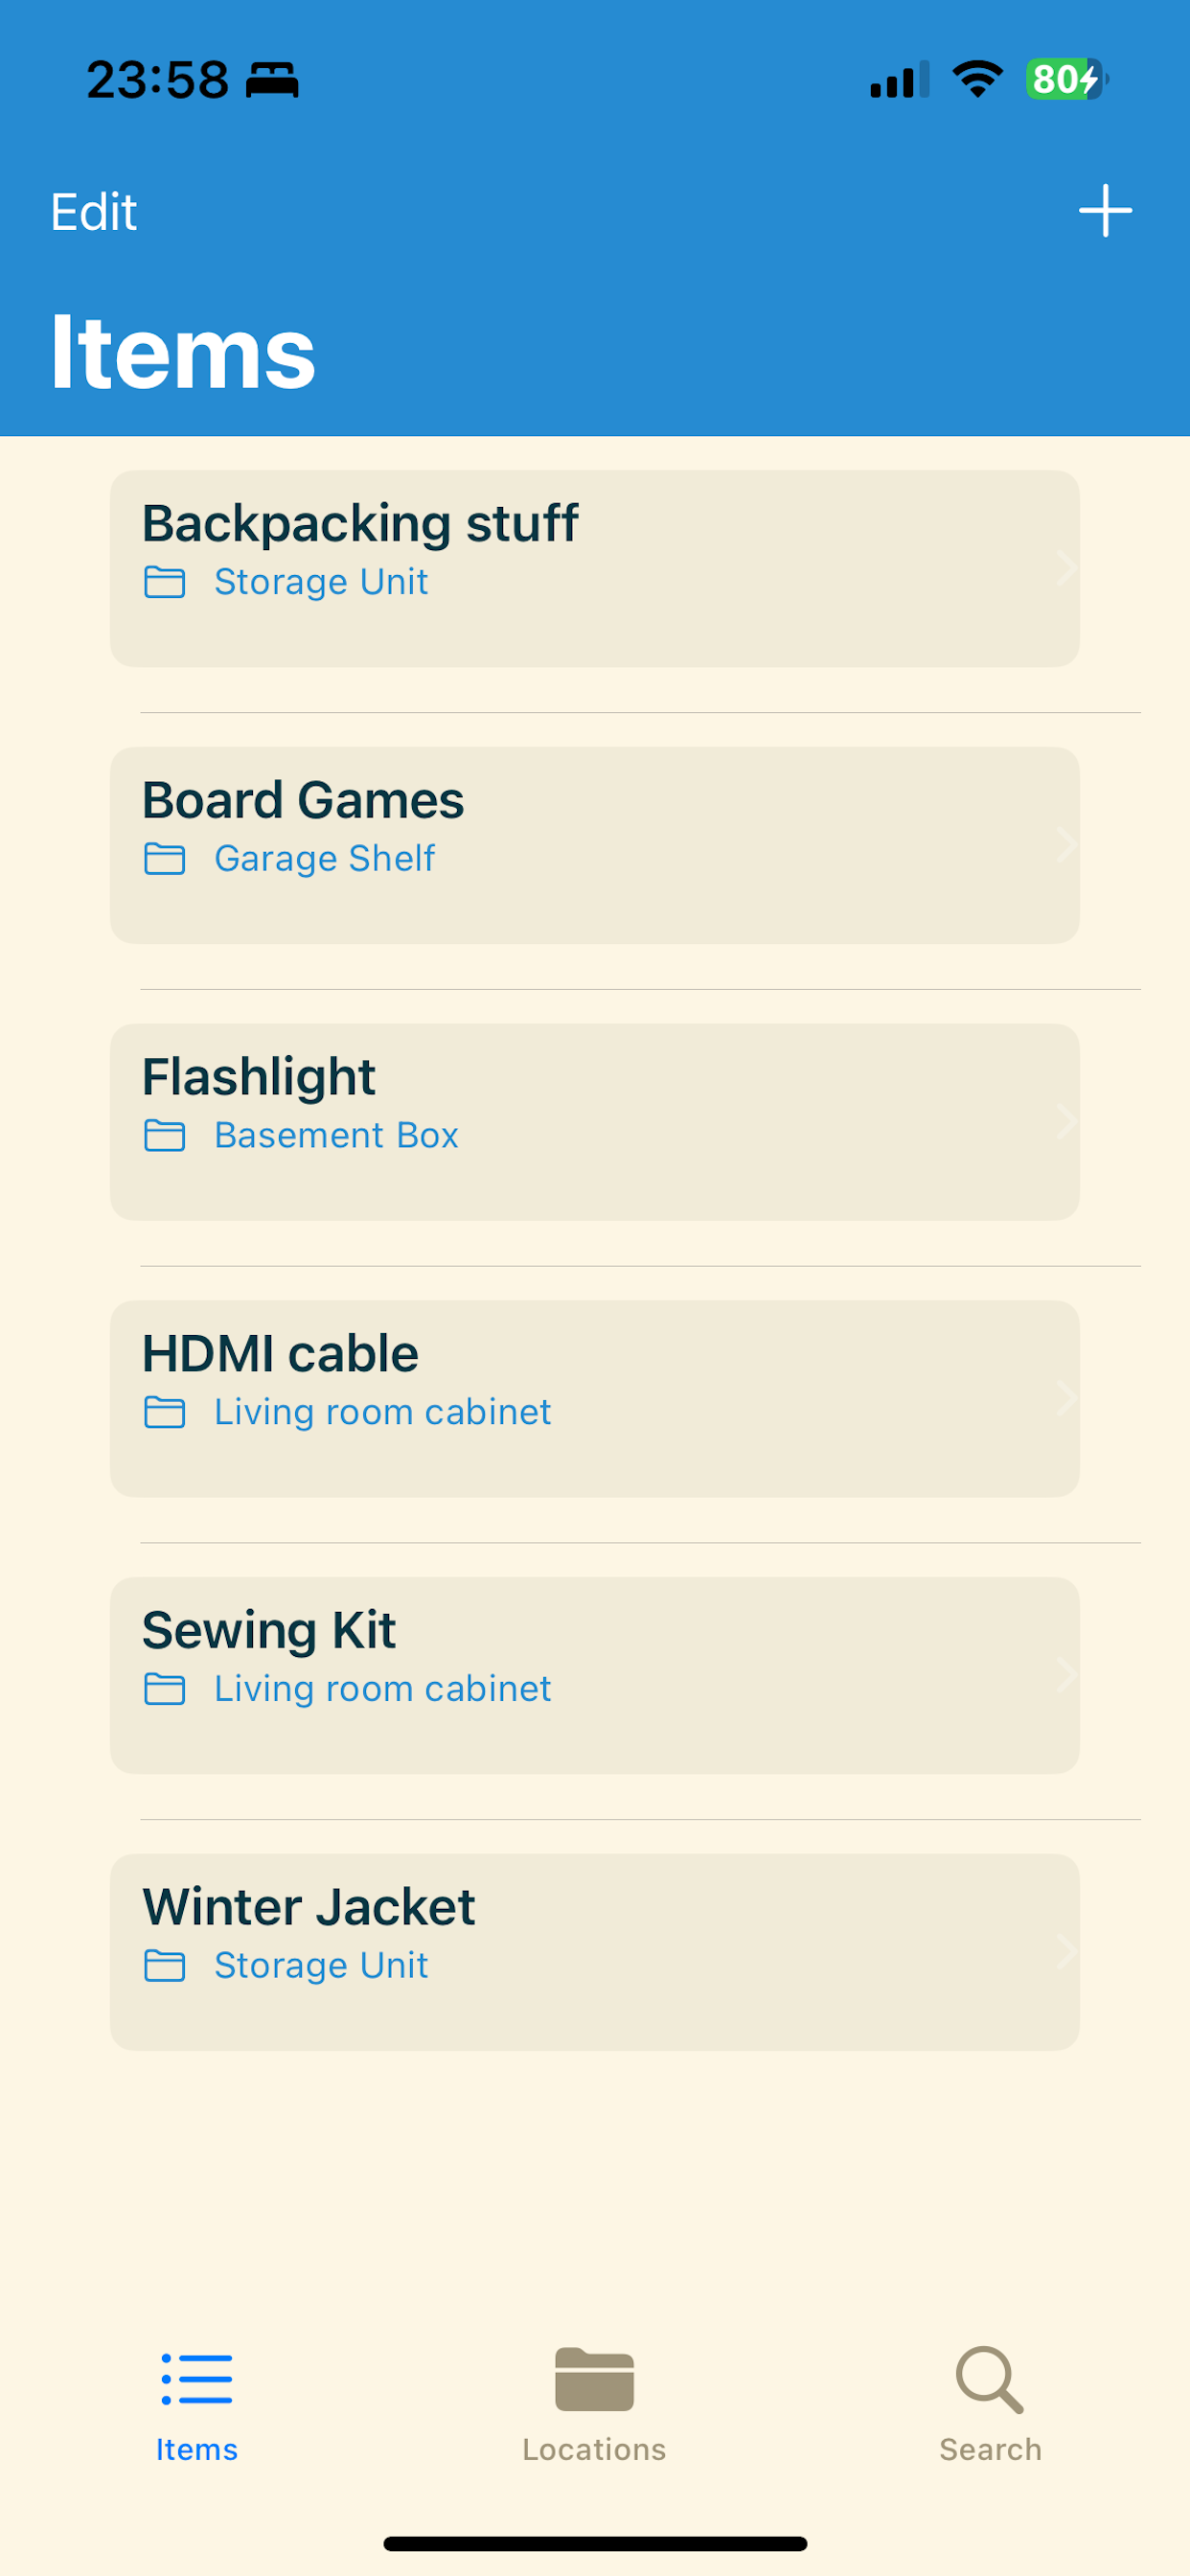Tap folder icon under HDMI cable

165,1412
